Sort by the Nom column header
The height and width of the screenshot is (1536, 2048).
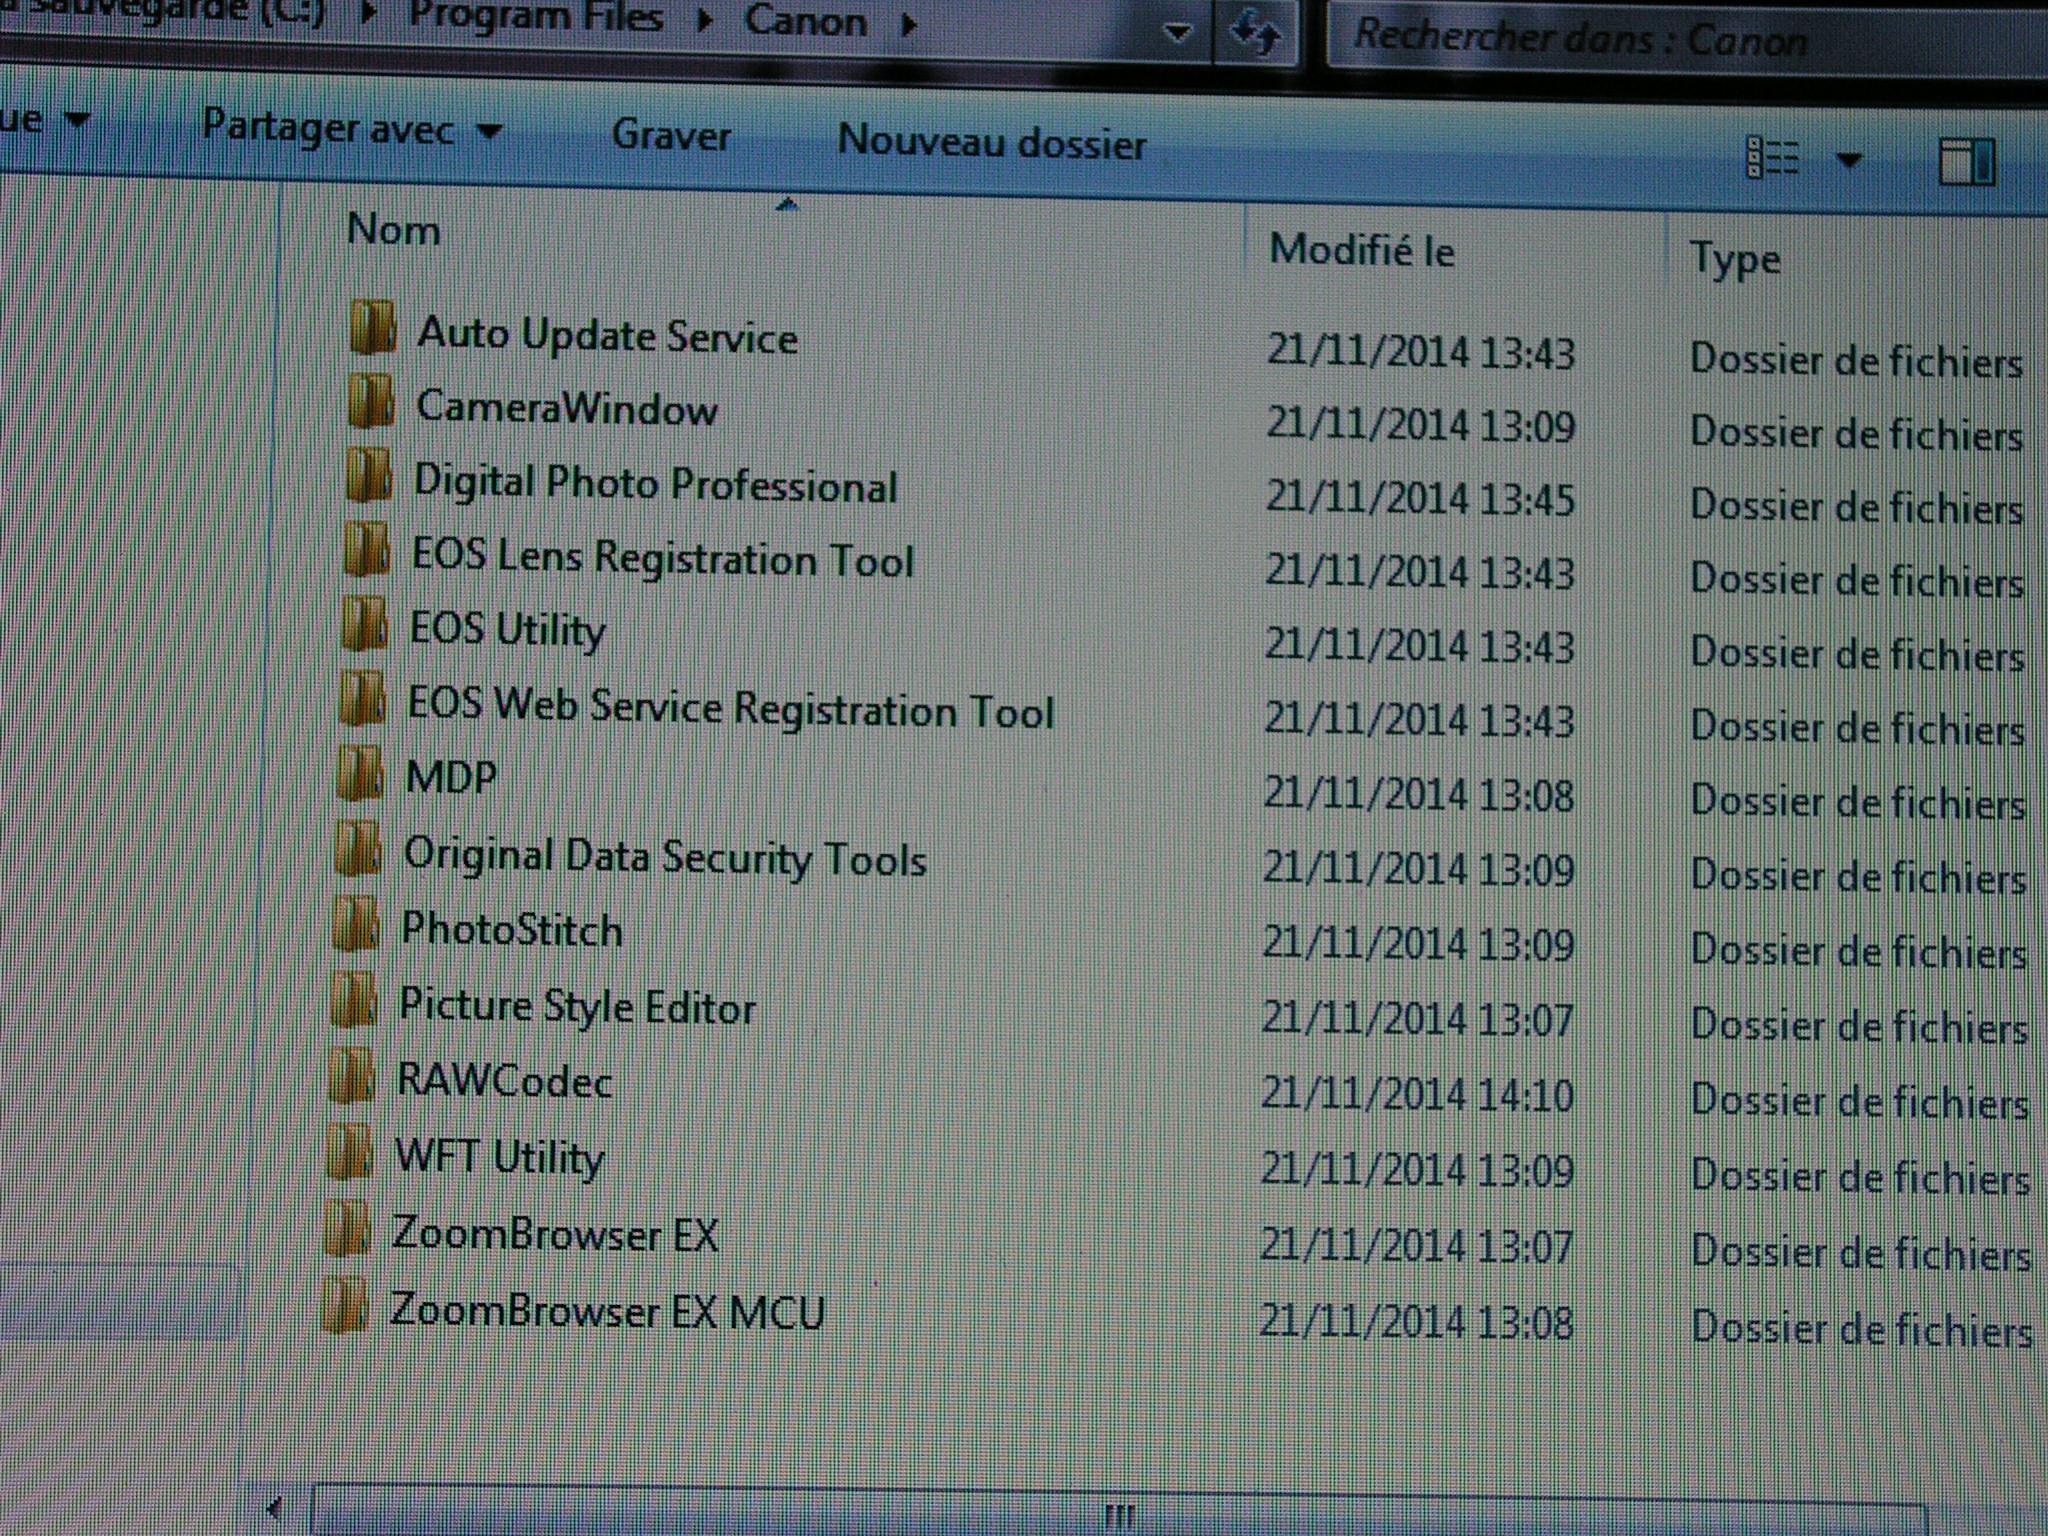tap(393, 230)
